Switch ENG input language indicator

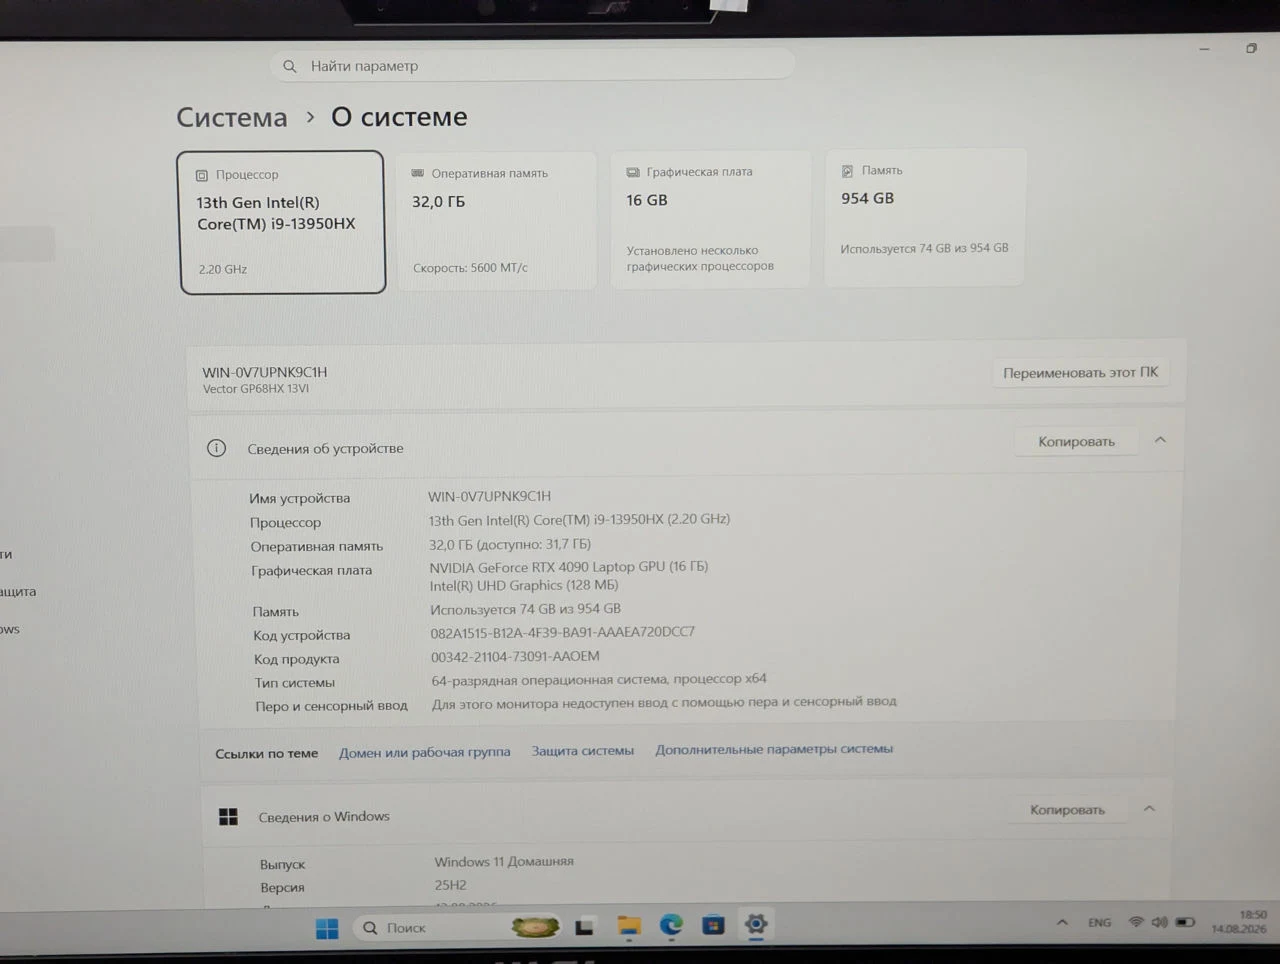1099,922
